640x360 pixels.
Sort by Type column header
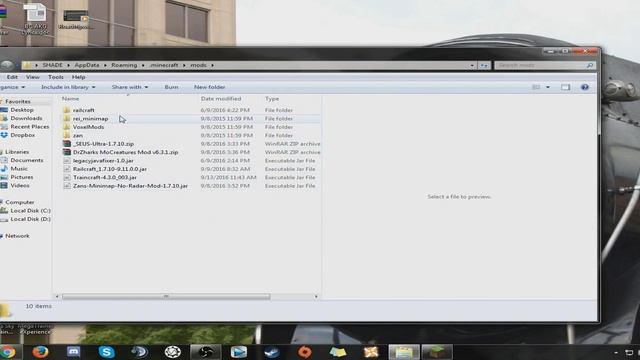click(272, 99)
